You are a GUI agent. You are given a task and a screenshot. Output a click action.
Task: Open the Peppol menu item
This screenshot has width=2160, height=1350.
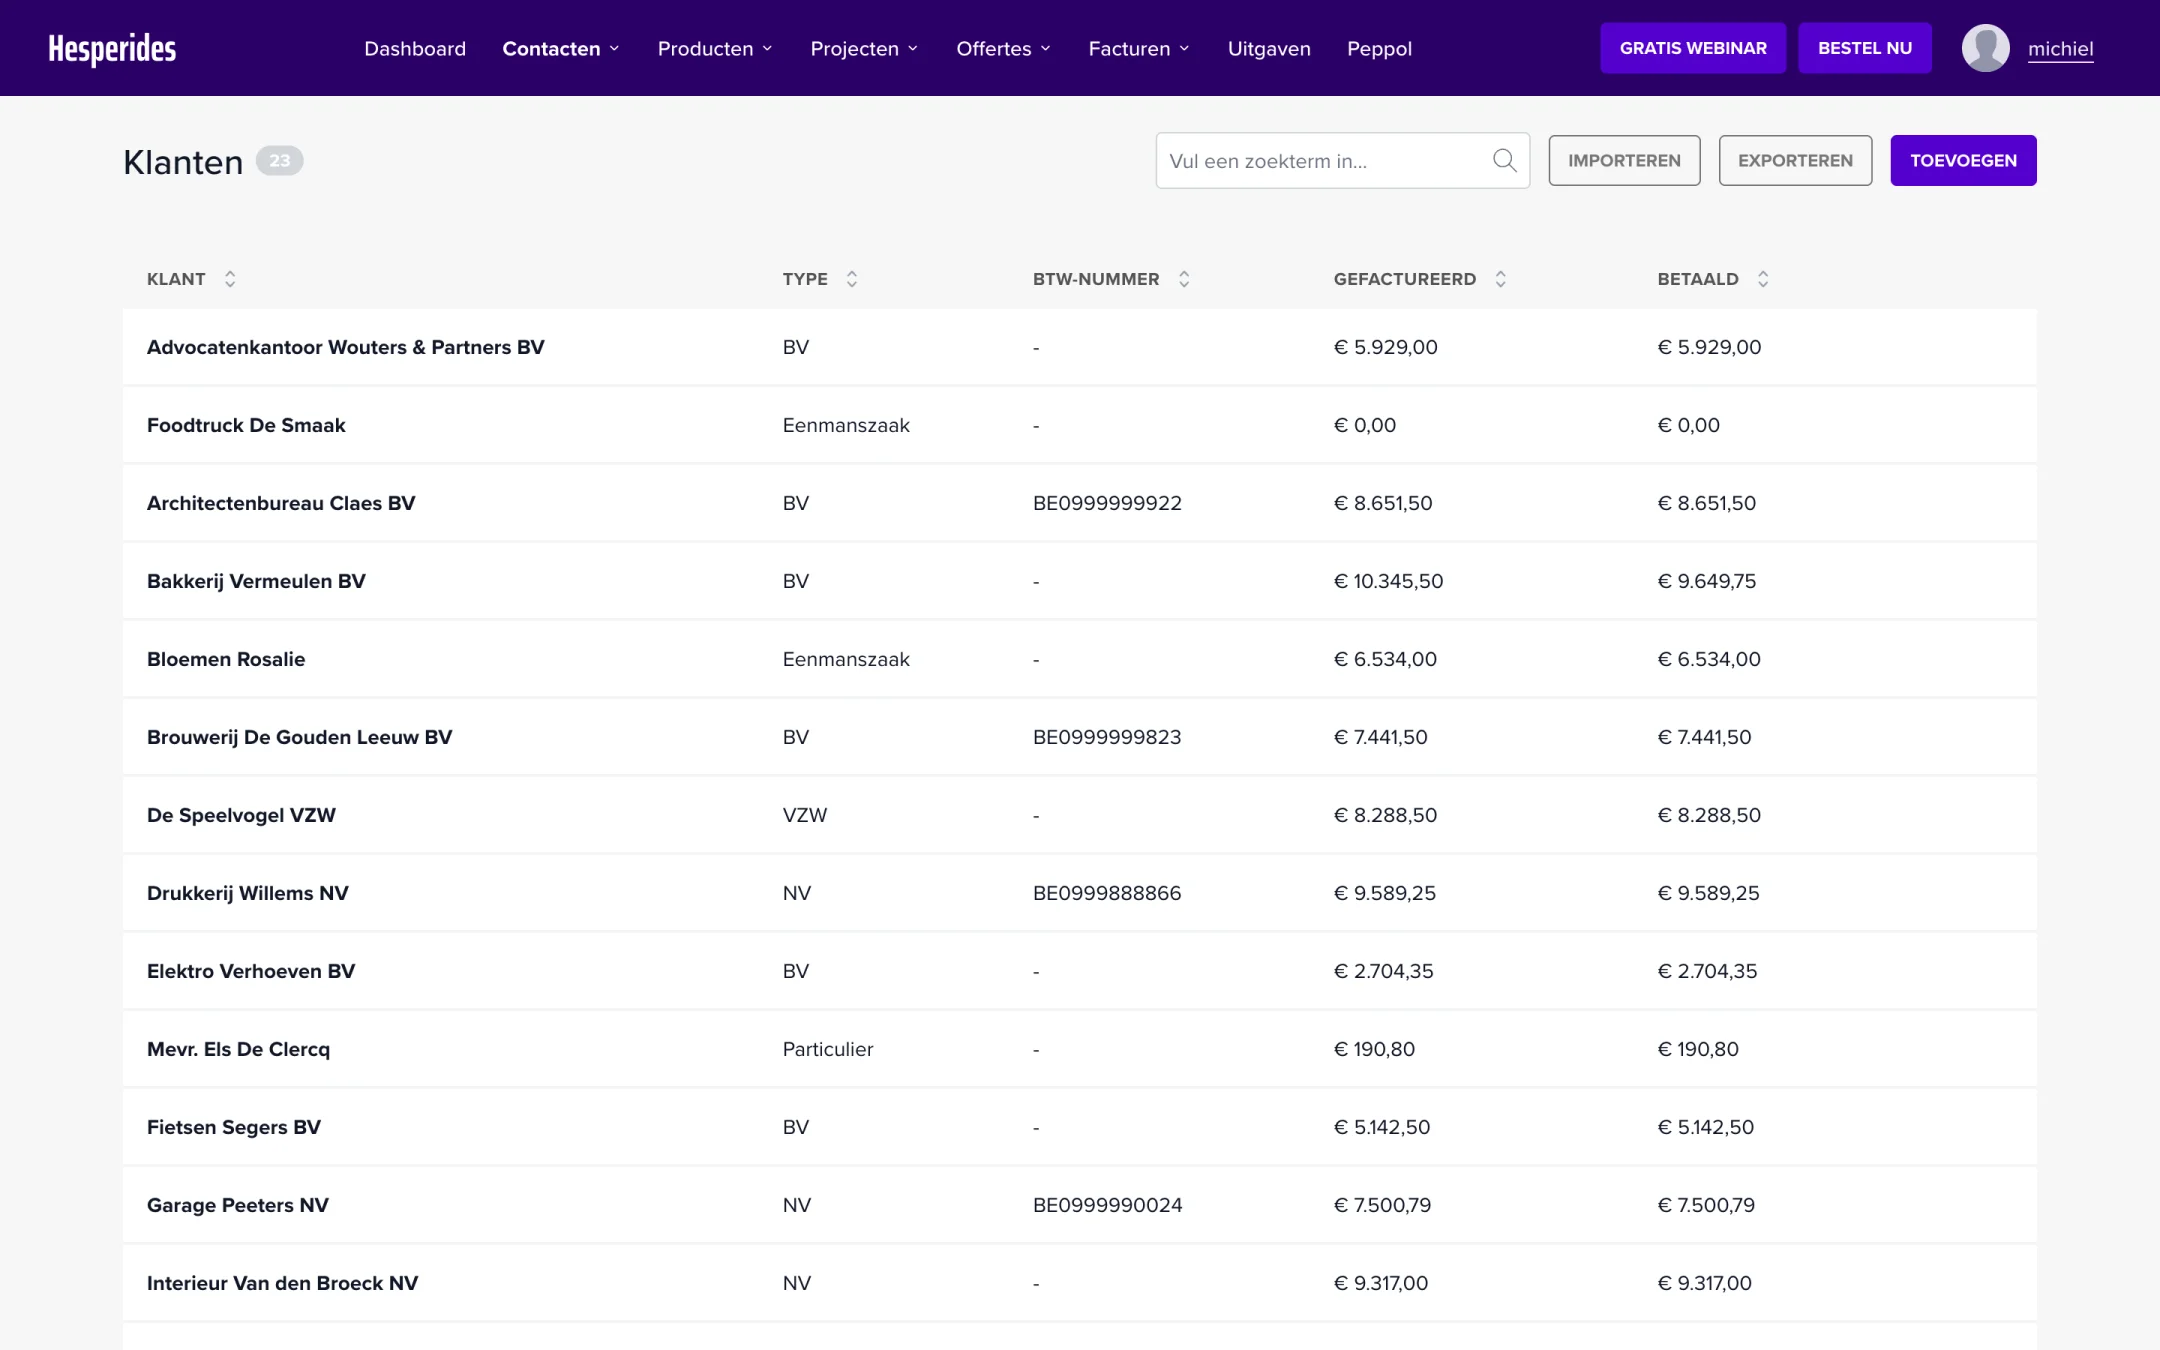pyautogui.click(x=1379, y=48)
